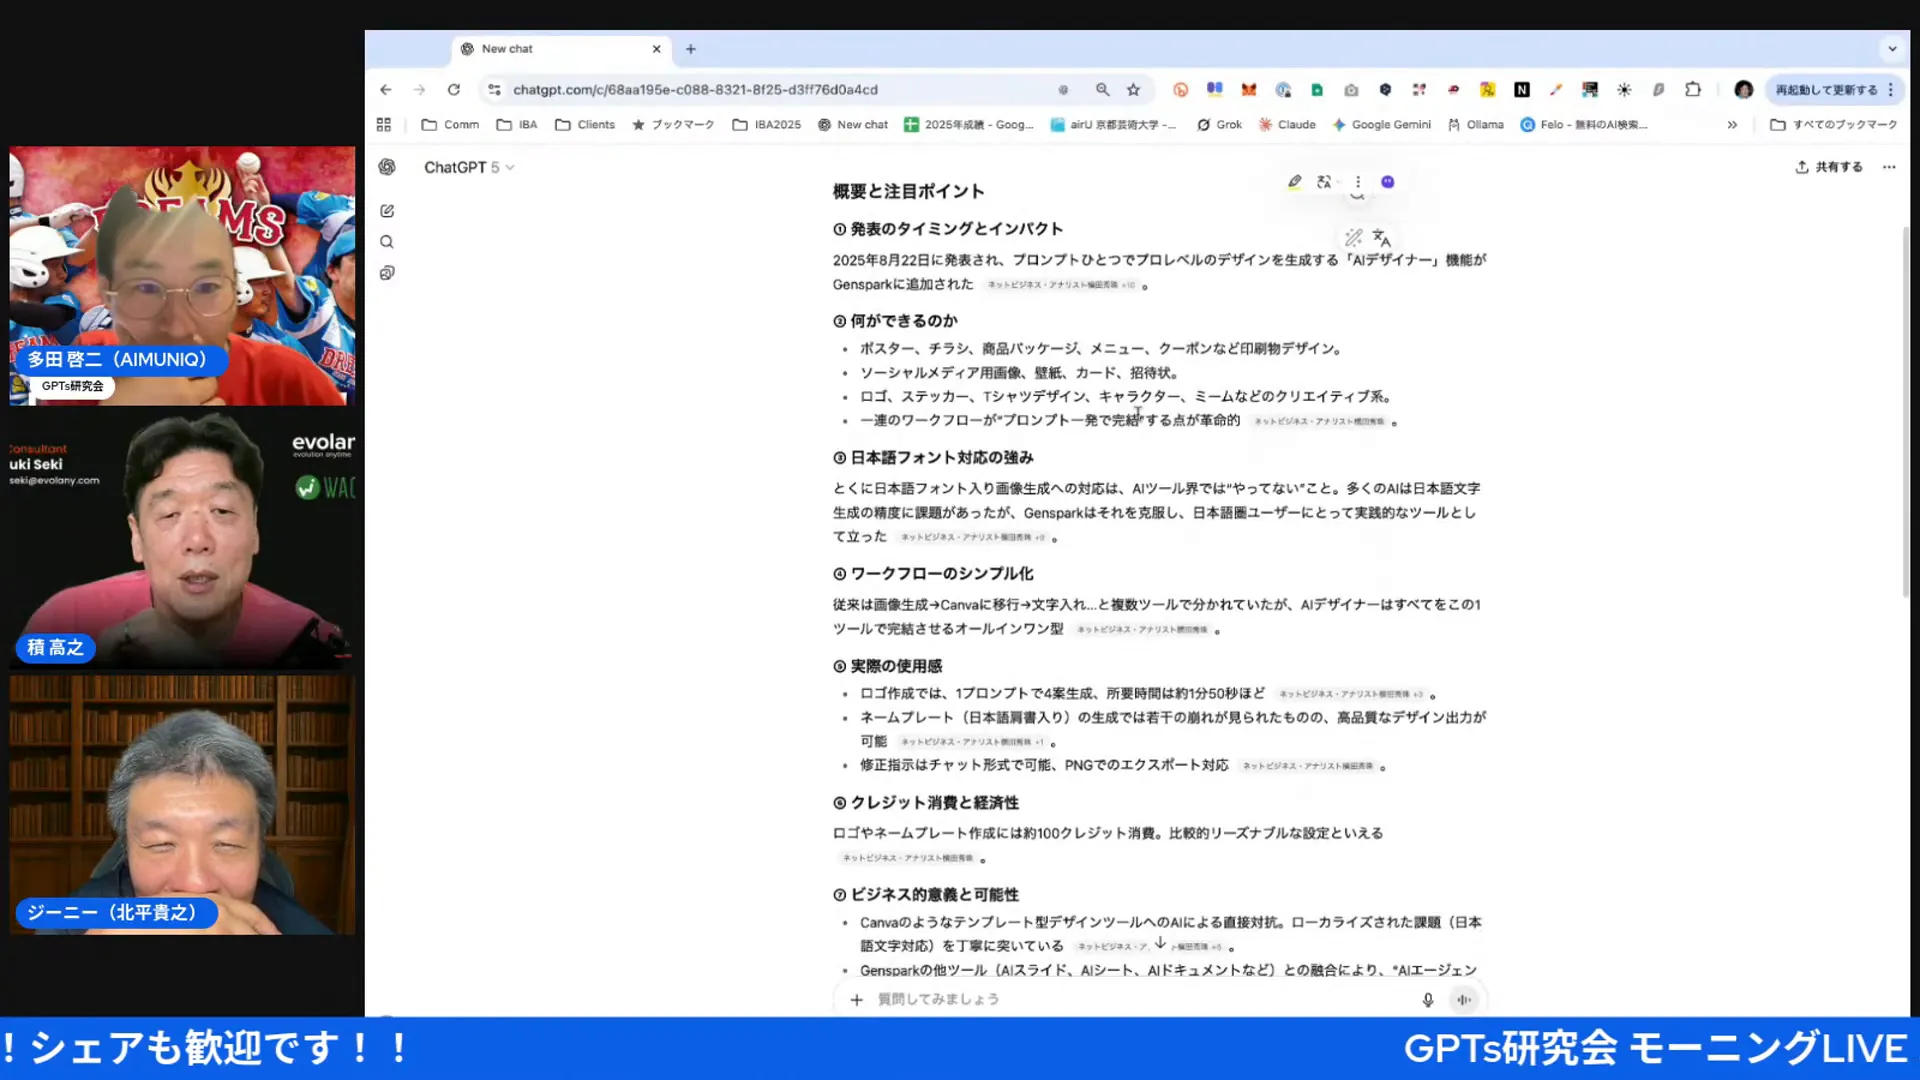
Task: Open citation chip after エクスポート対応
Action: pos(1308,766)
